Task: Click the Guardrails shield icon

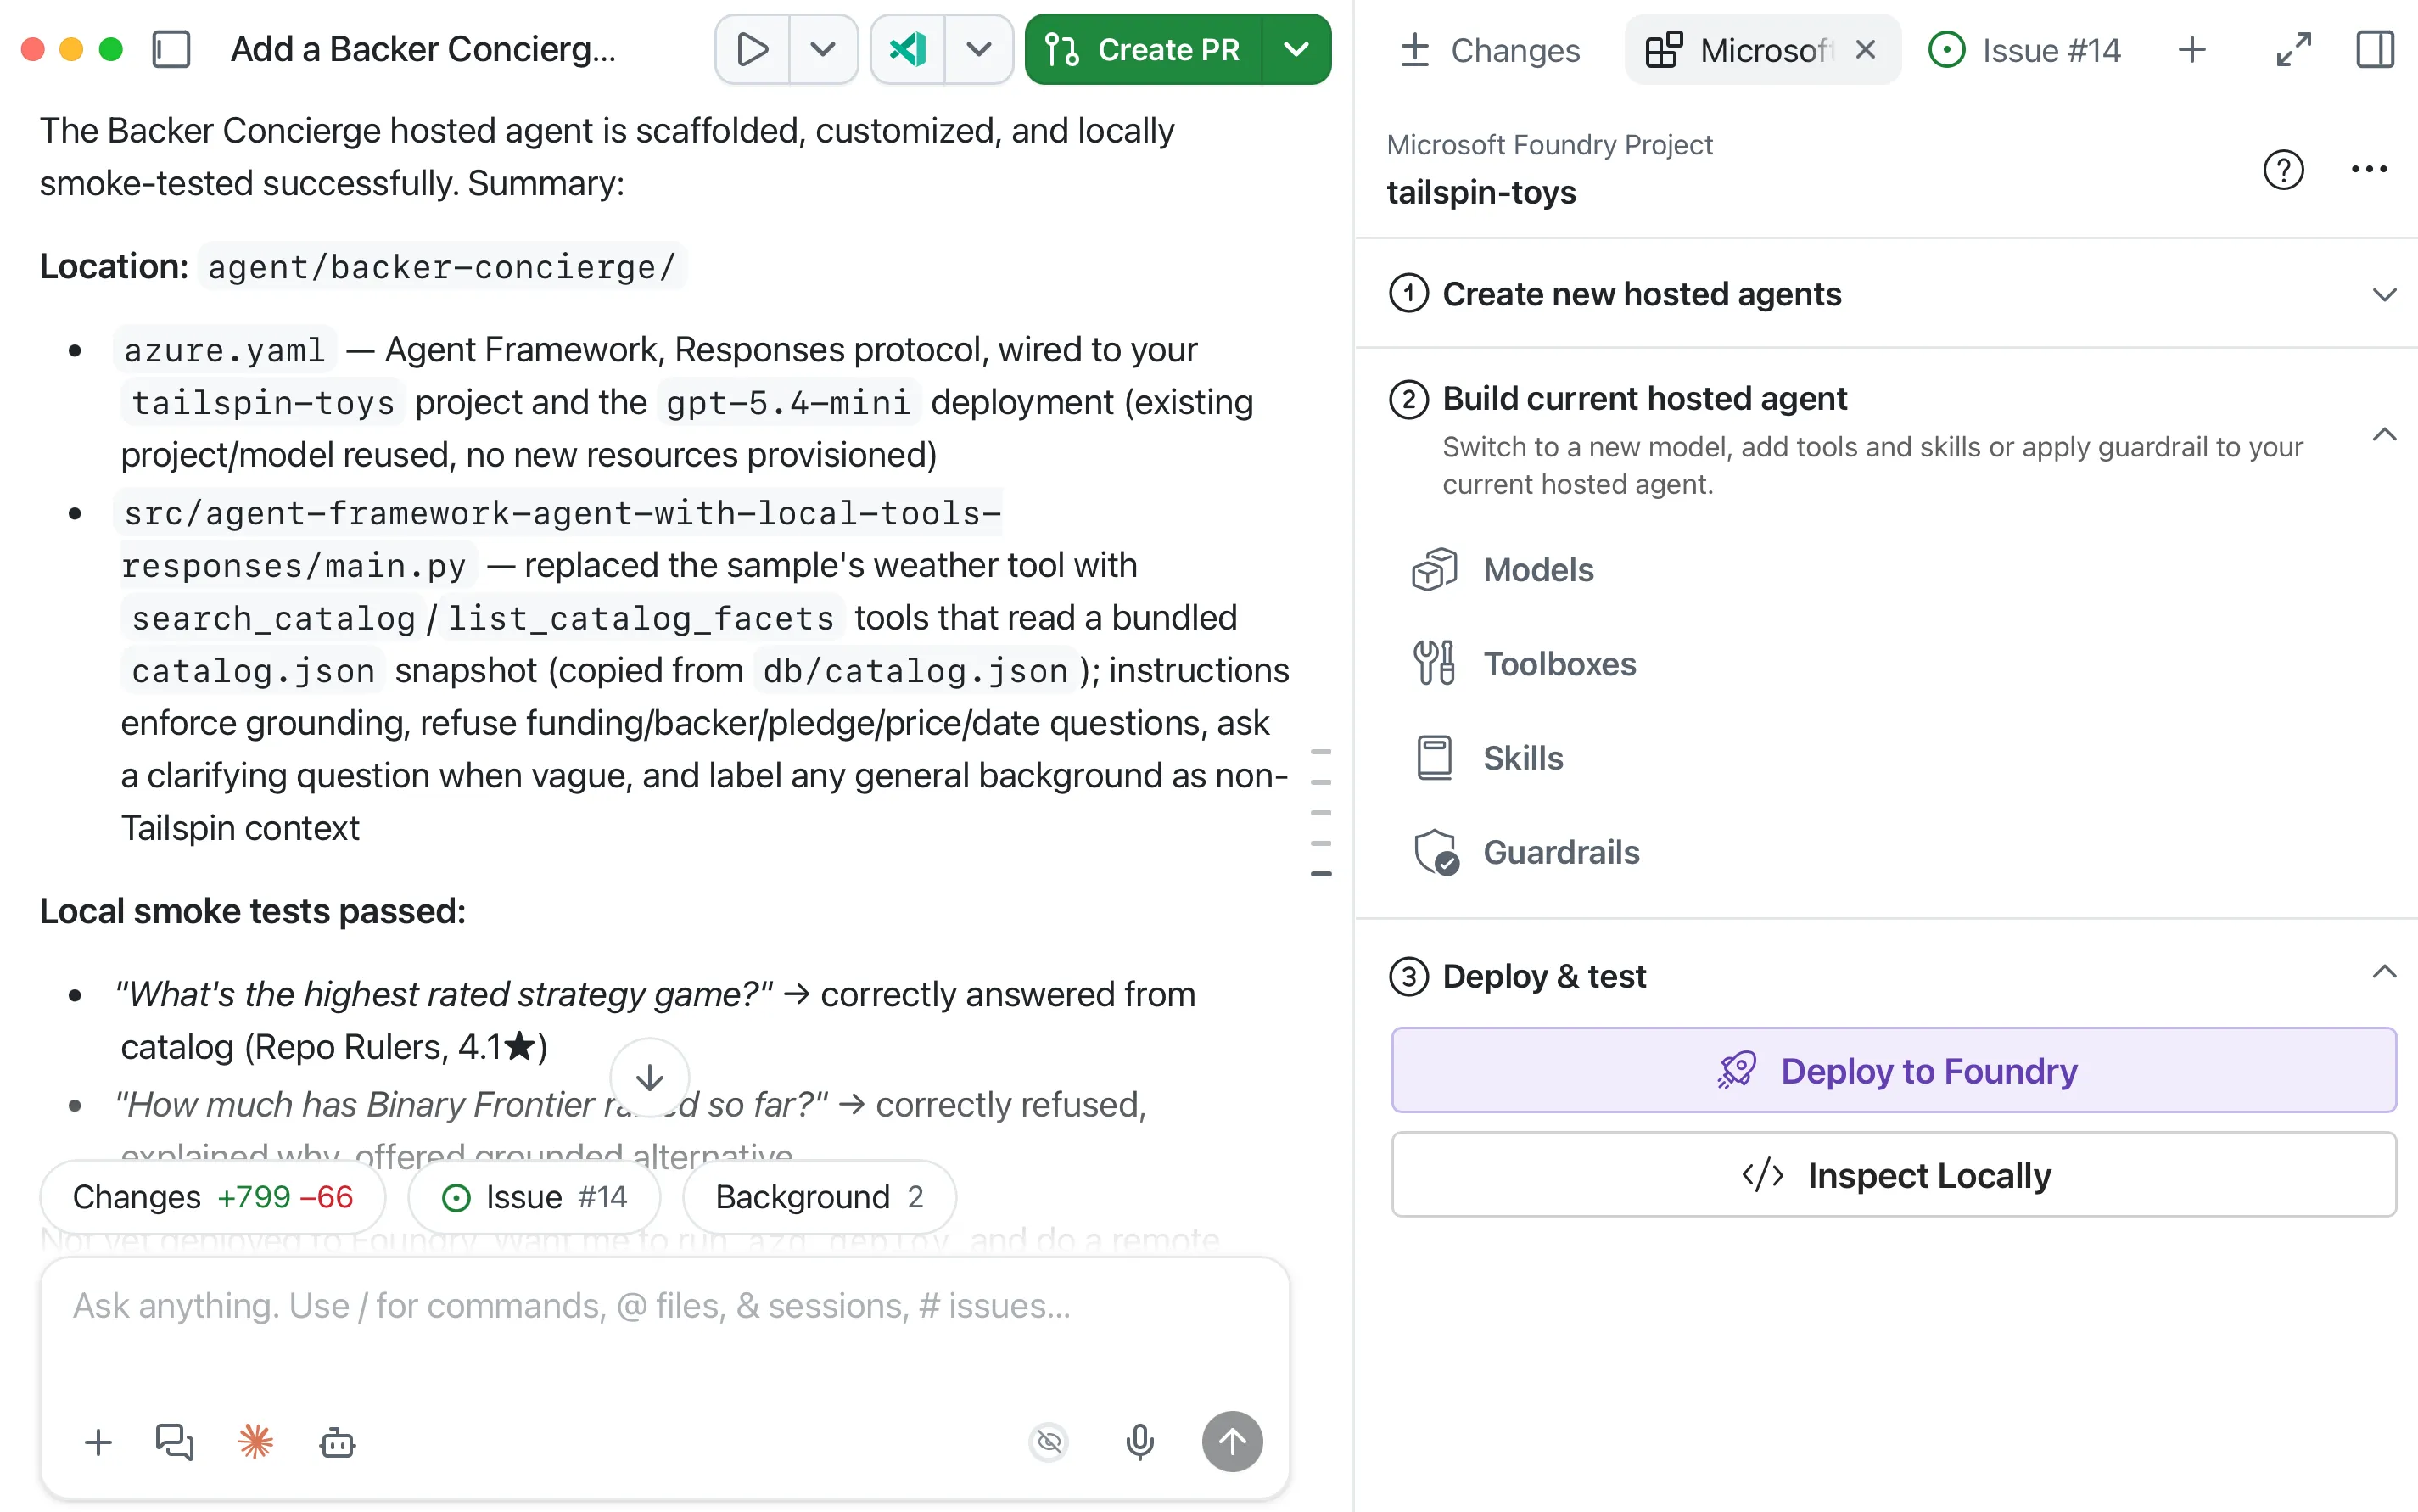Action: (1436, 852)
